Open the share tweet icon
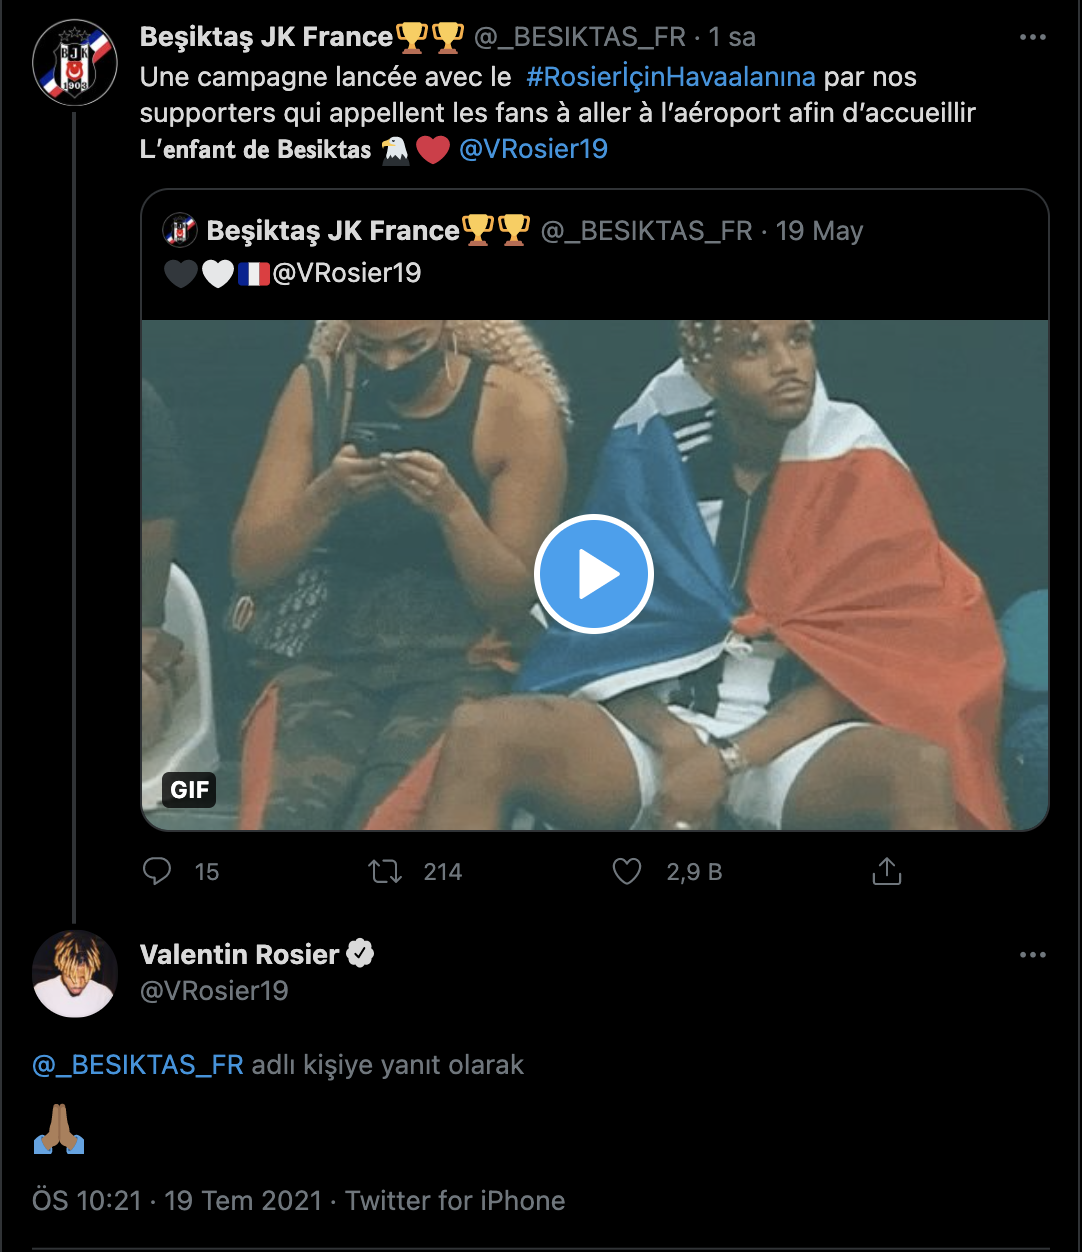 click(886, 872)
